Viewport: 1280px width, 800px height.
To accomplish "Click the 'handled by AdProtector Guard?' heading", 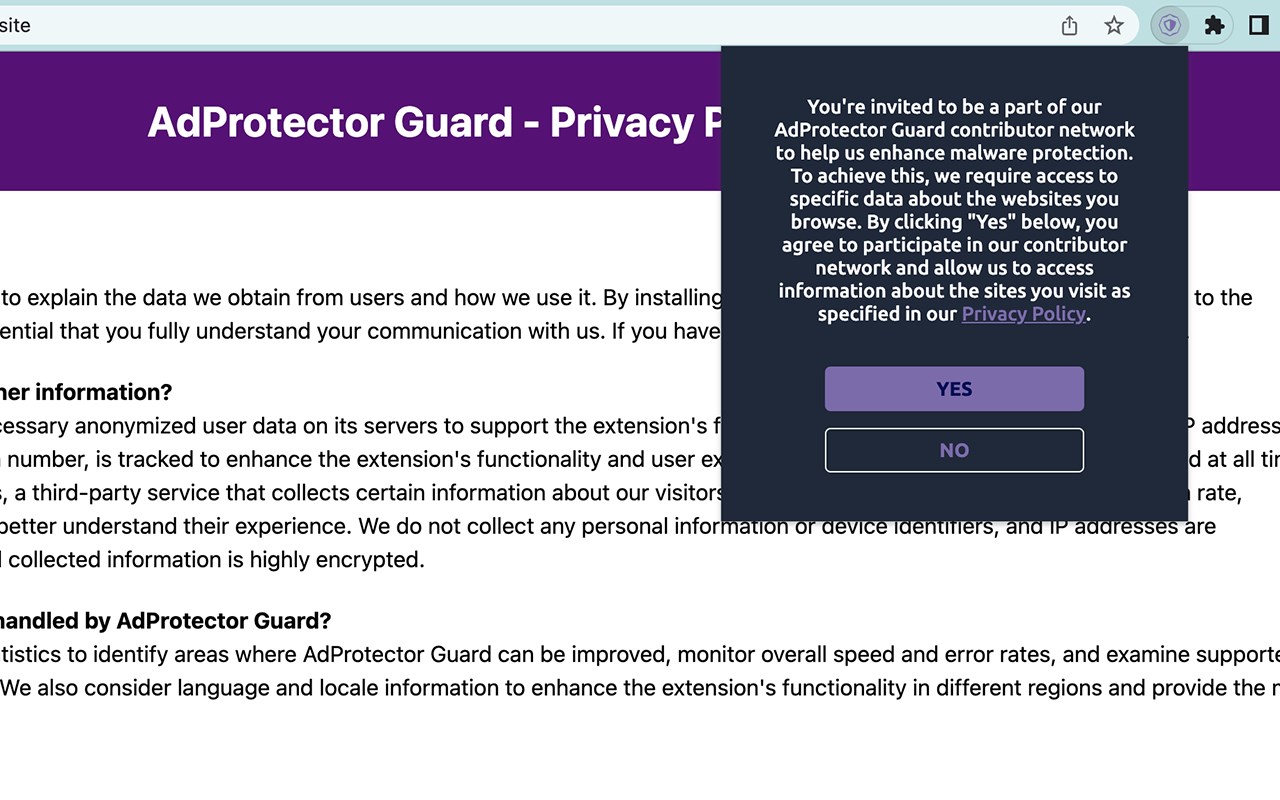I will [x=165, y=621].
